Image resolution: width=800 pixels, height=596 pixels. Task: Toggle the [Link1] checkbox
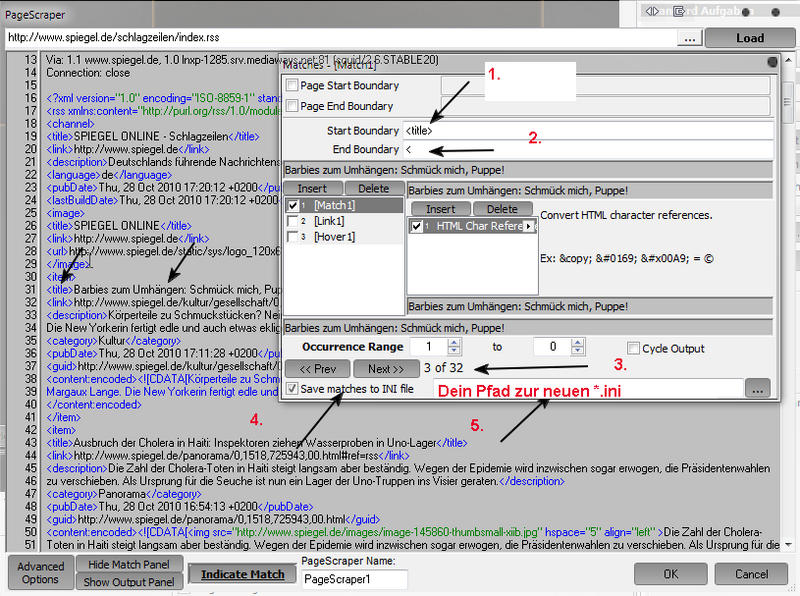click(292, 221)
